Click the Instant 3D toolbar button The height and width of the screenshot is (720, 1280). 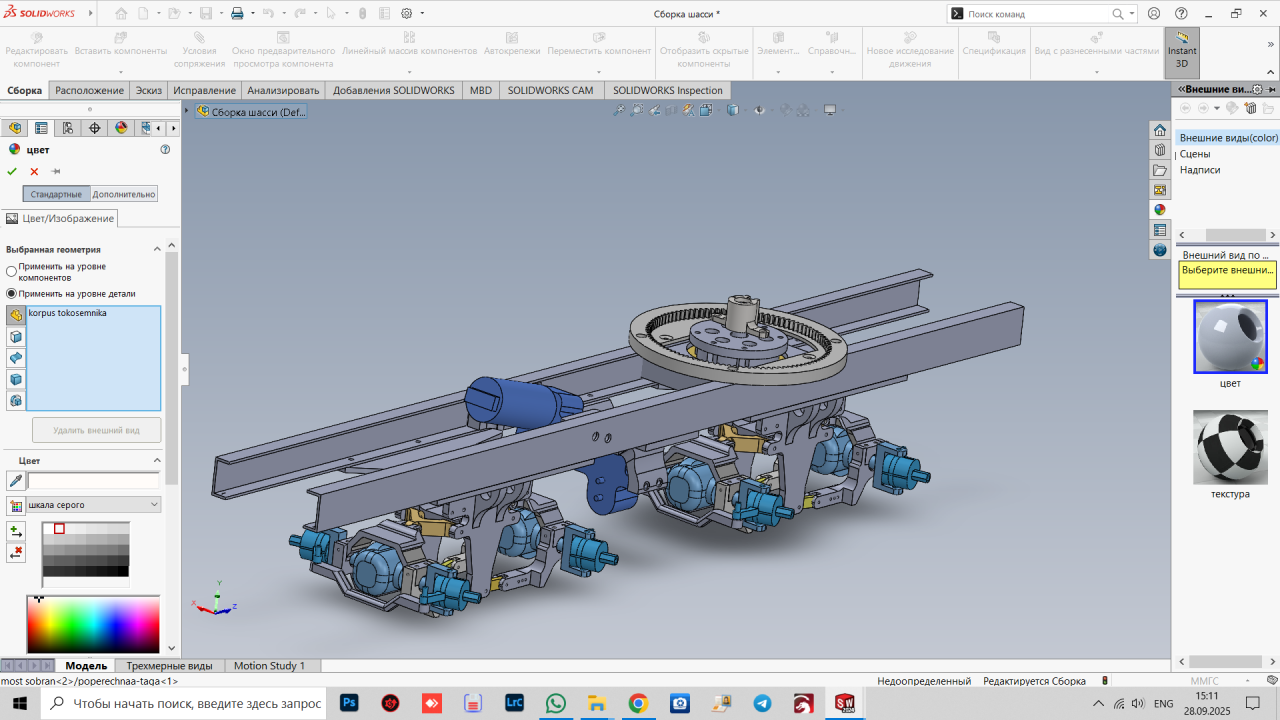point(1182,52)
